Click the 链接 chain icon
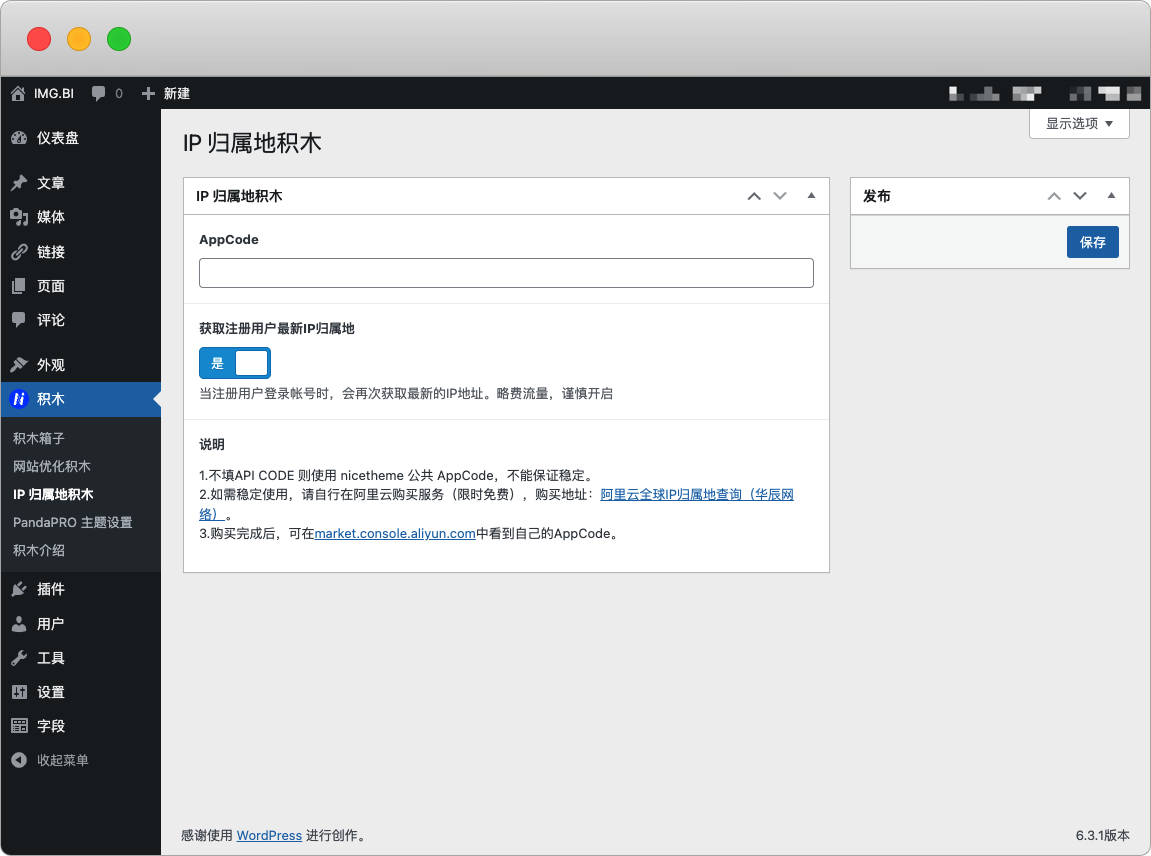Viewport: 1151px width, 856px height. tap(19, 252)
